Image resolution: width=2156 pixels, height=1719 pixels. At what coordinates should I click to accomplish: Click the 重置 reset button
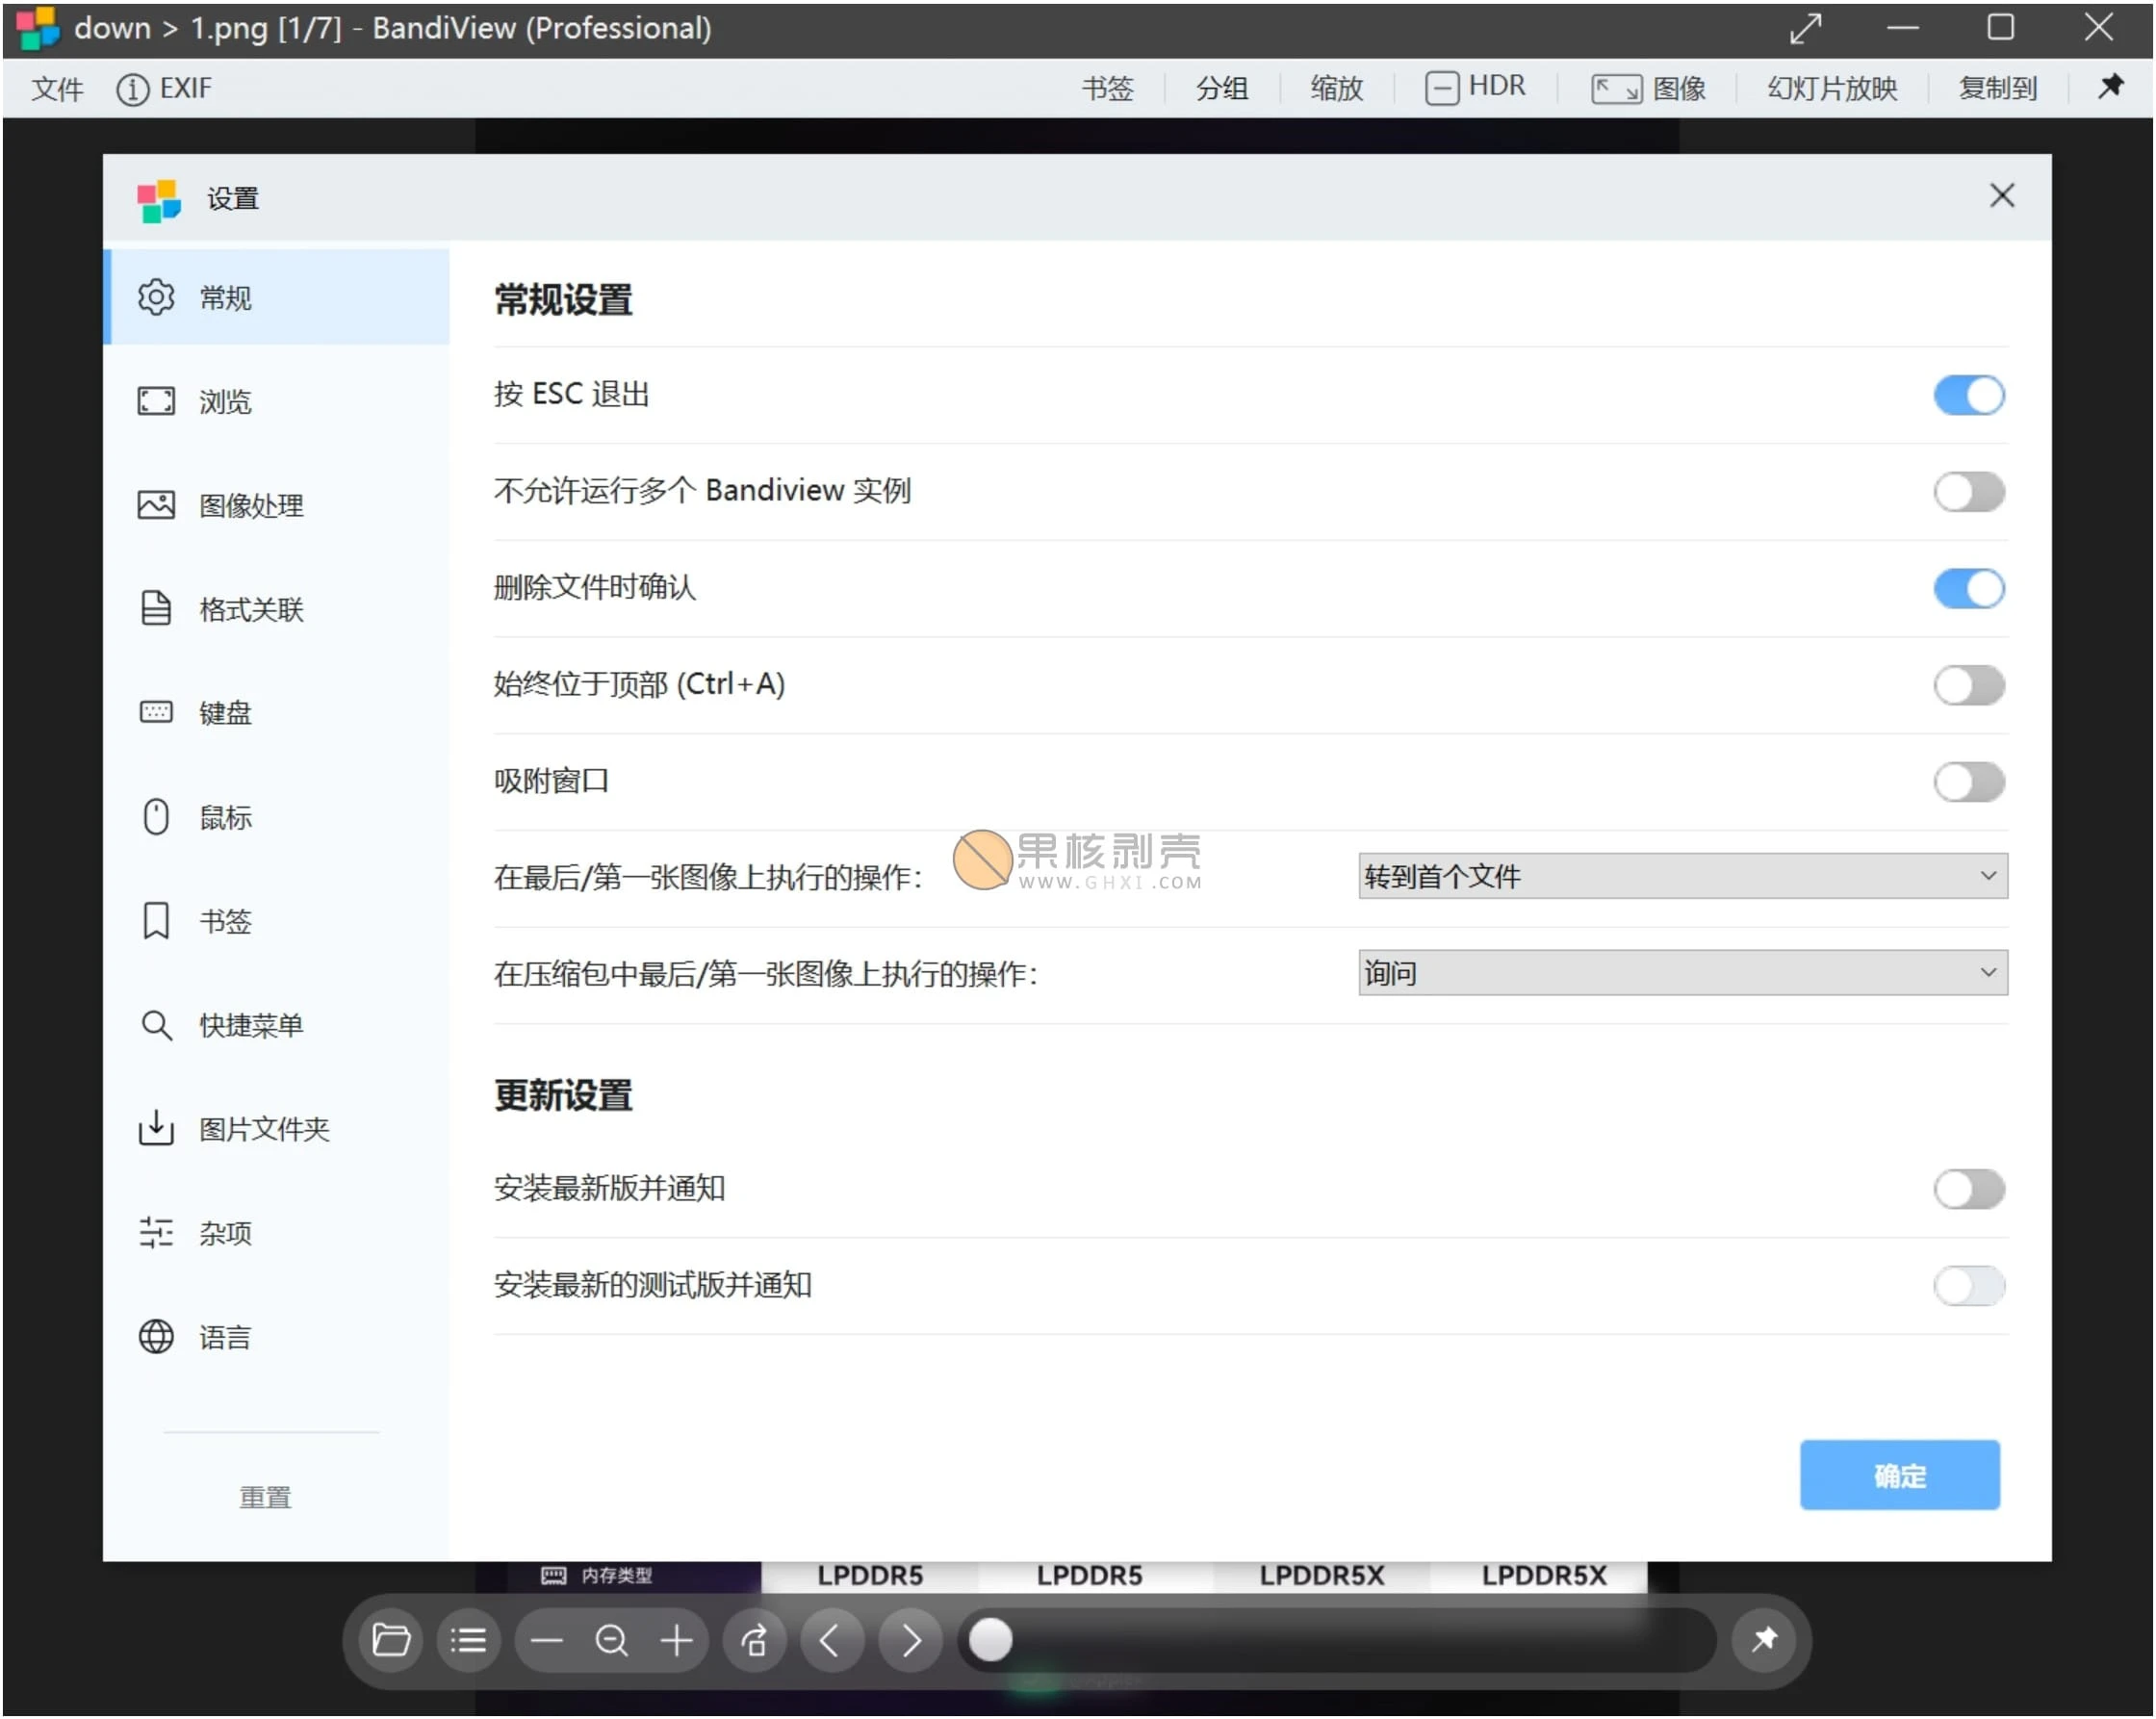(269, 1497)
